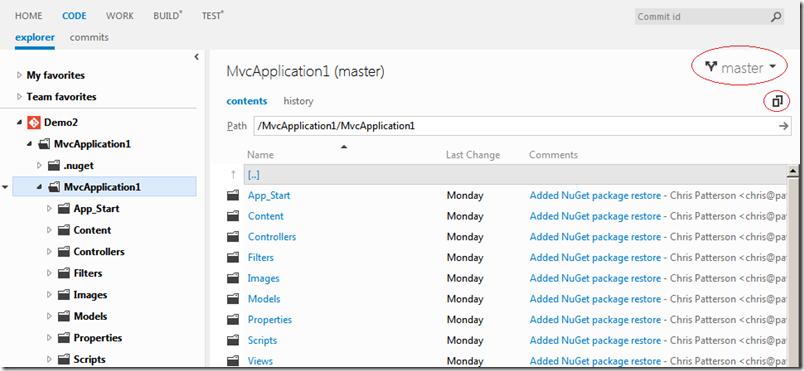Click inside the Commit id search field
Image resolution: width=804 pixels, height=371 pixels.
pyautogui.click(x=702, y=17)
